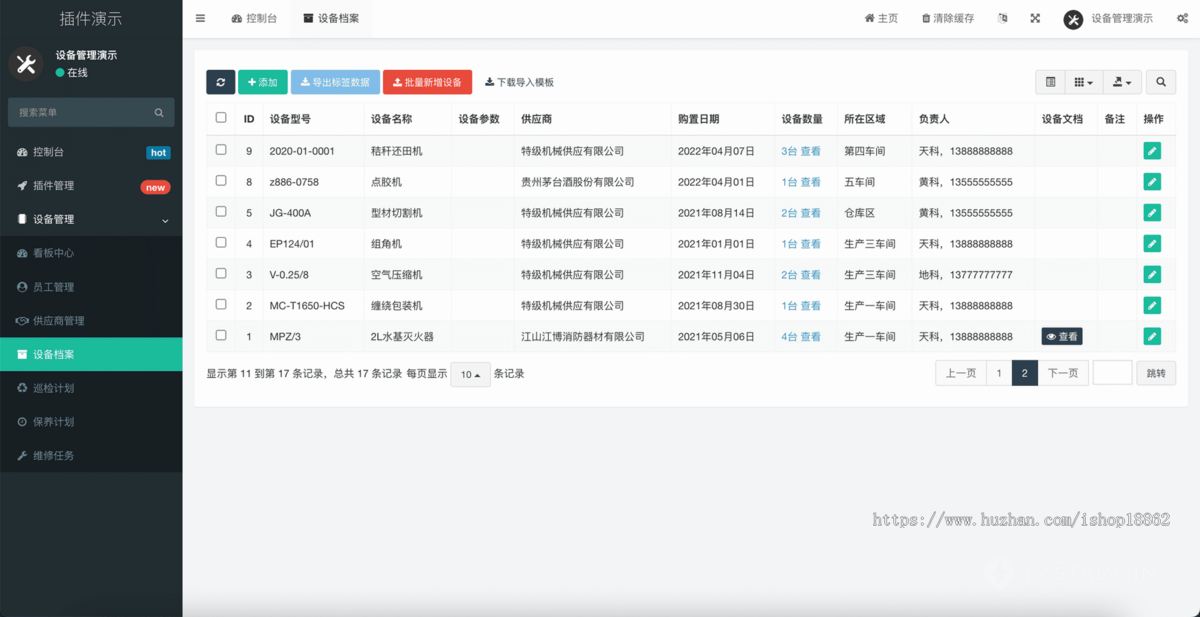Click the refresh icon above the table

click(221, 82)
